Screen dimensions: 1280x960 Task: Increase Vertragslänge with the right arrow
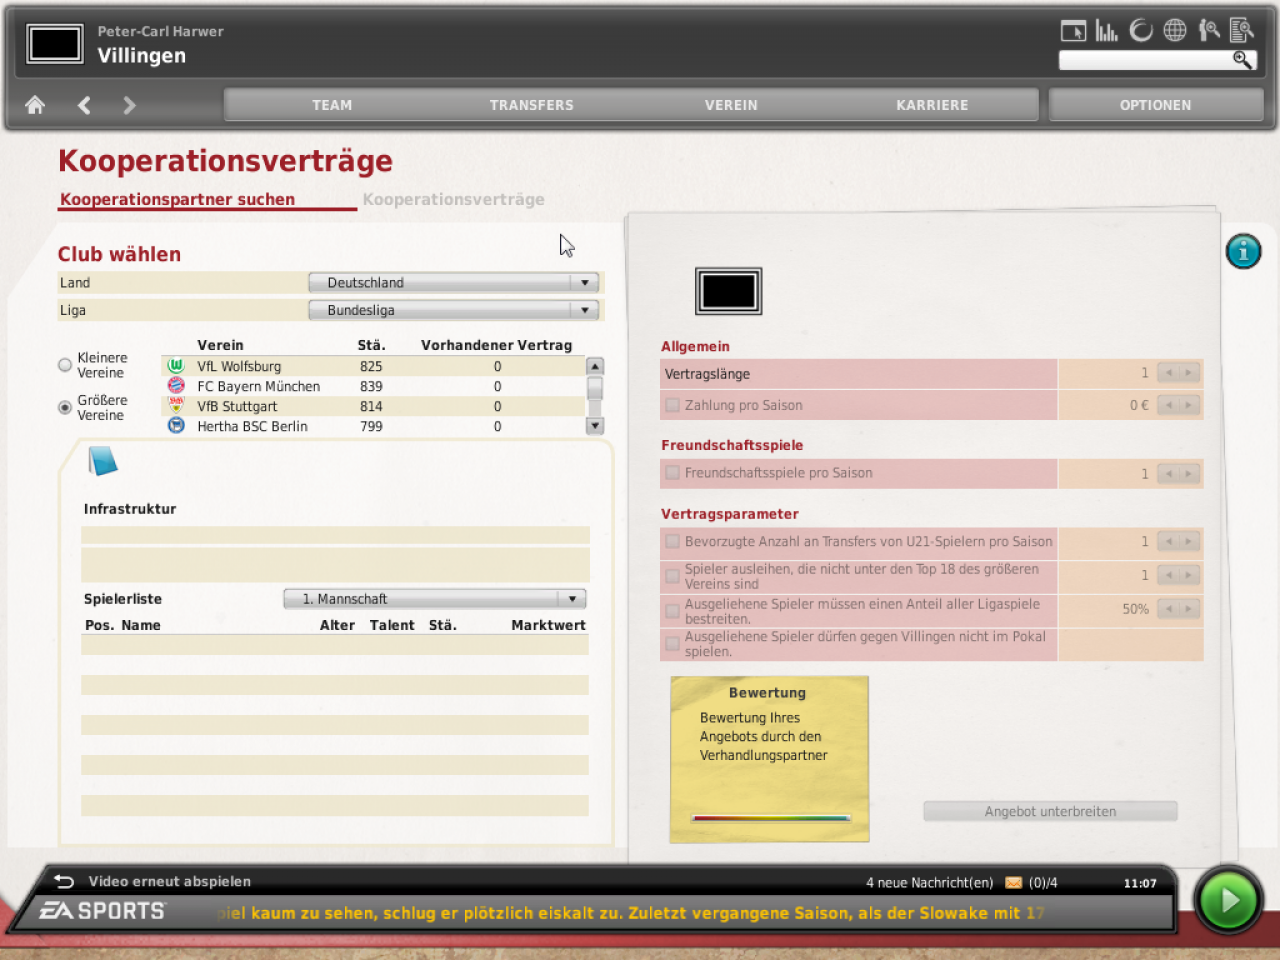[1188, 373]
